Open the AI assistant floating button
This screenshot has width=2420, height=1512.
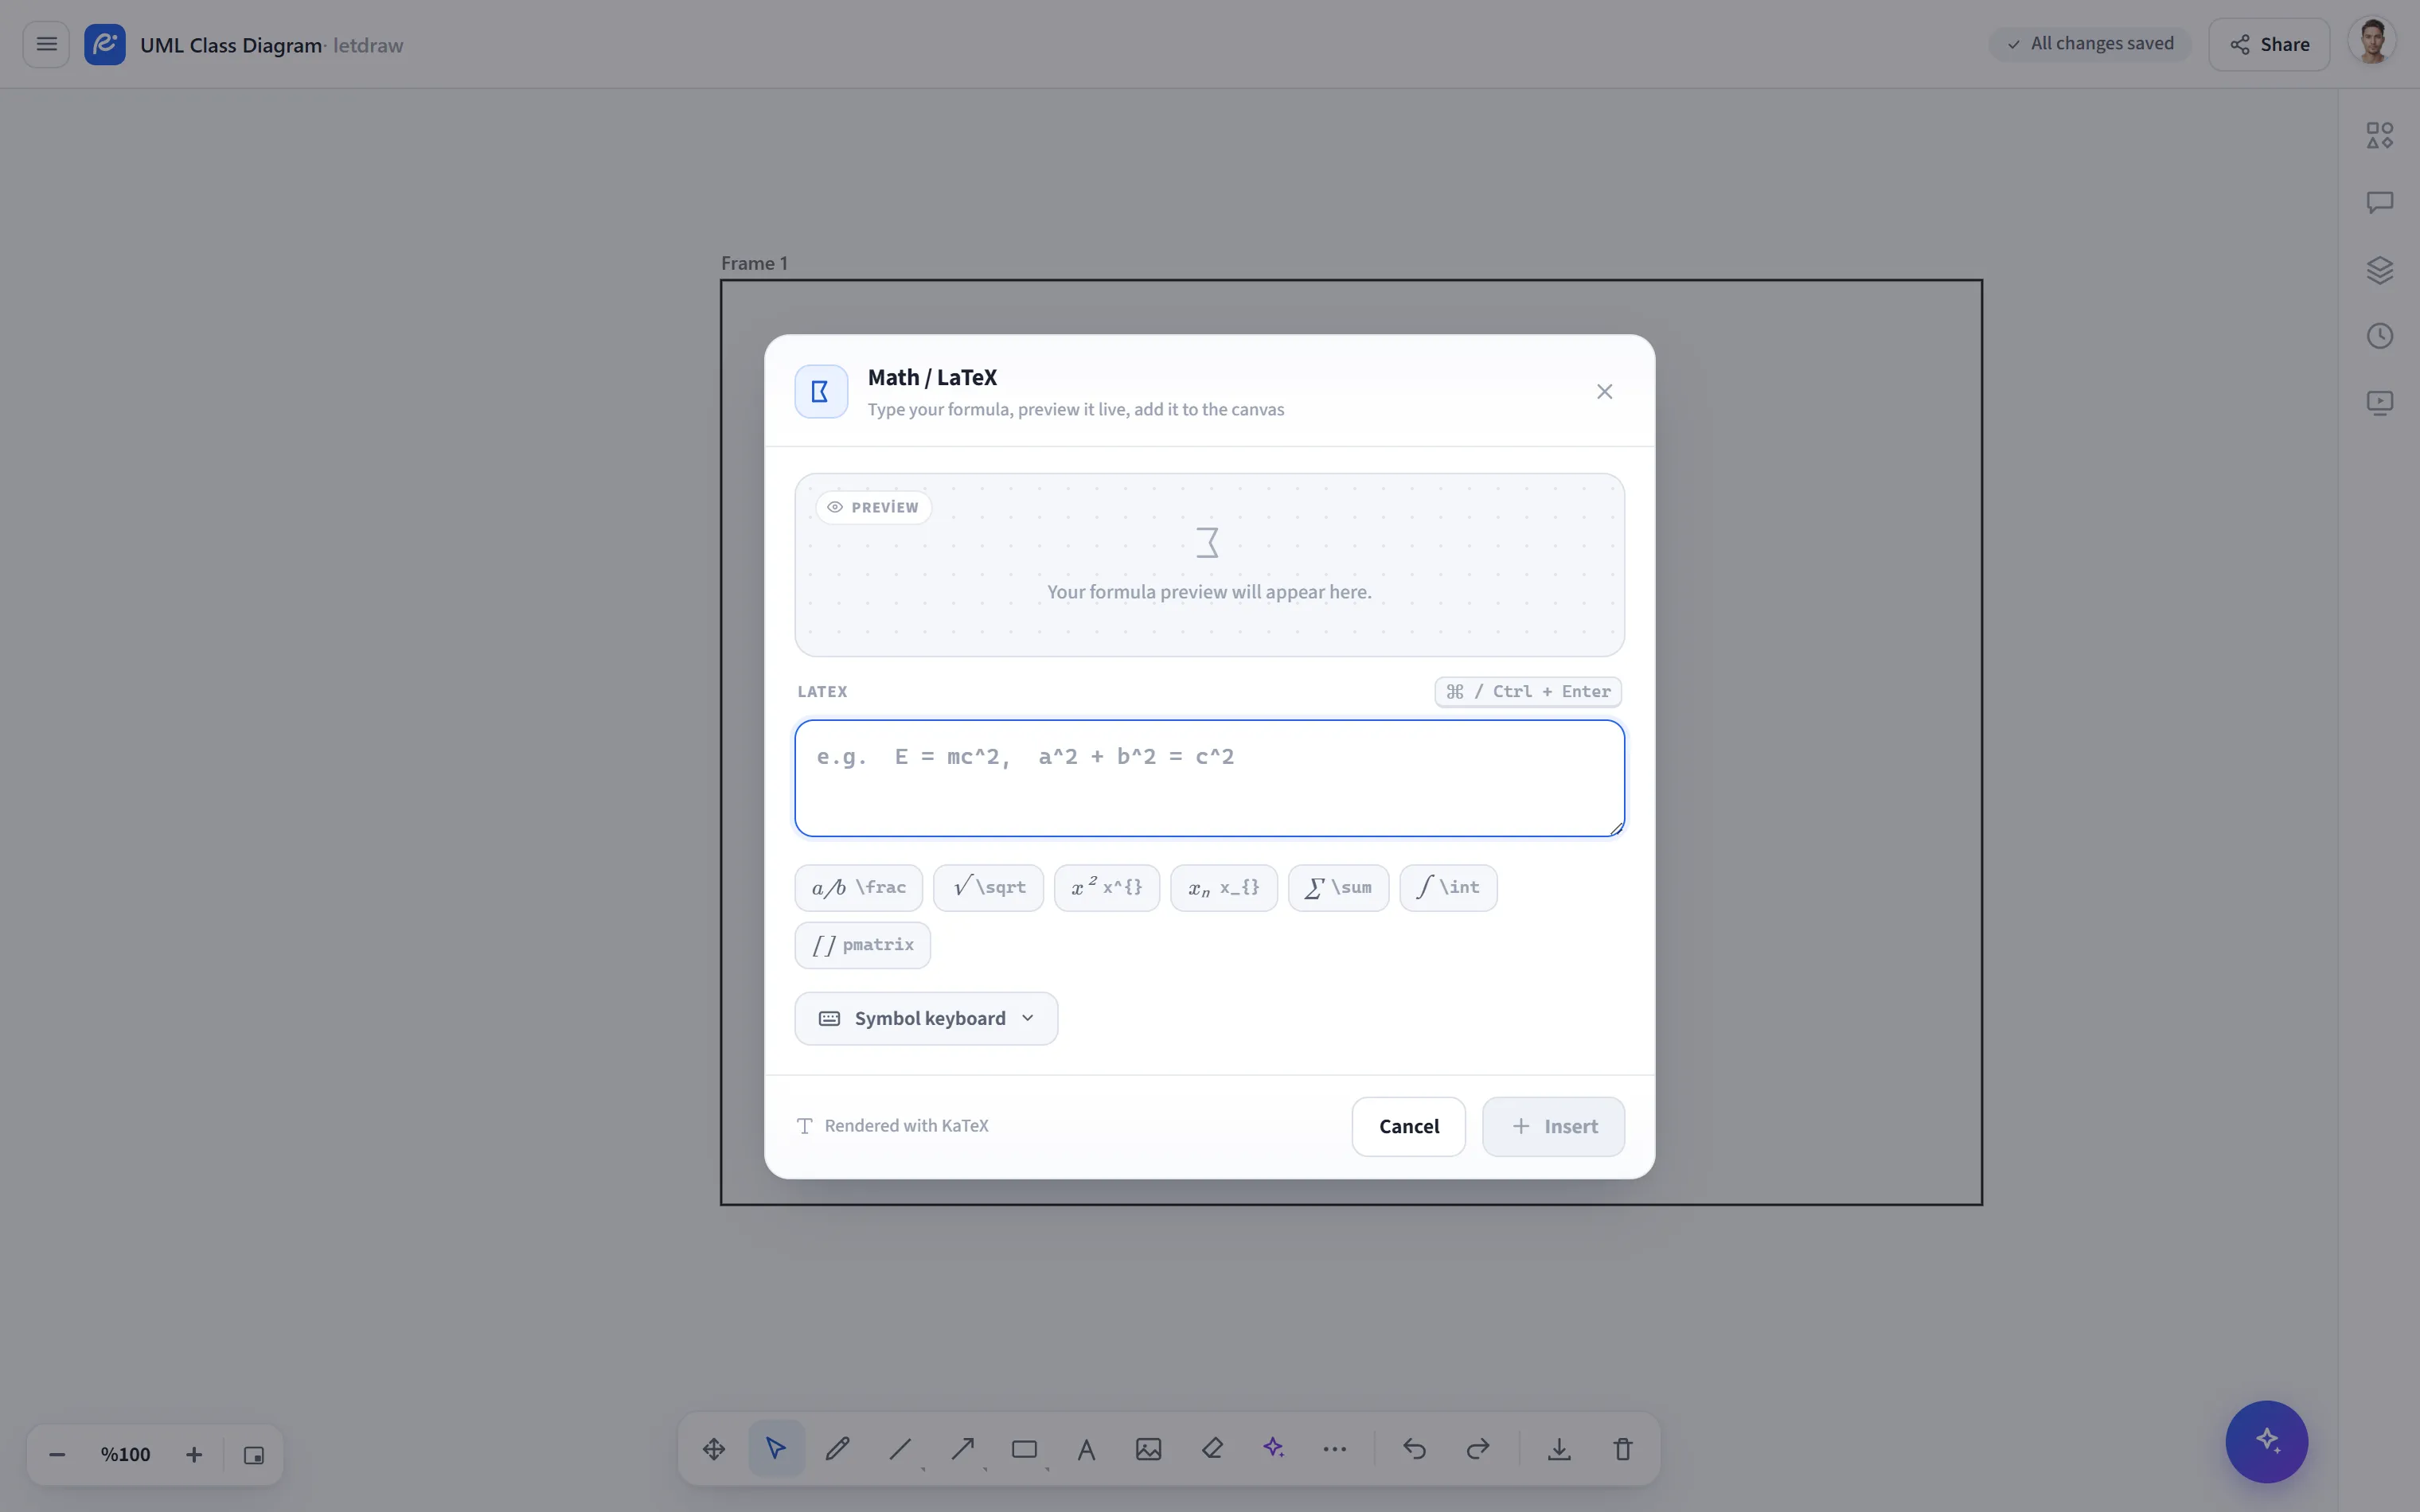(x=2266, y=1441)
